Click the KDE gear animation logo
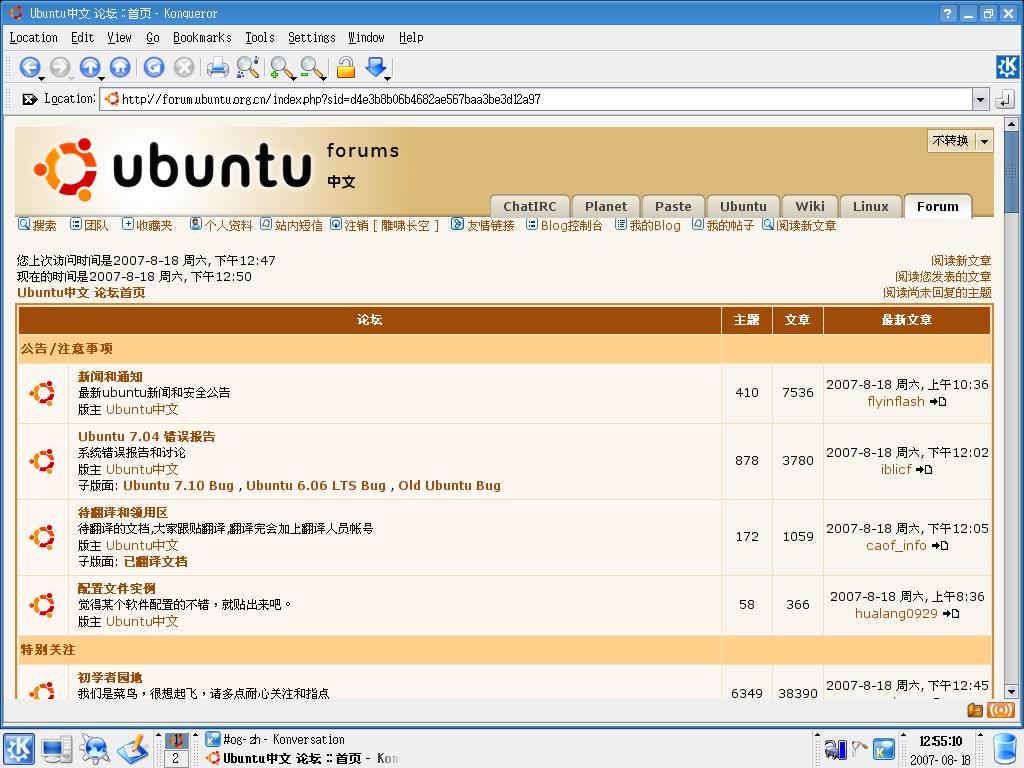Screen dimensions: 1024x768 tap(1007, 67)
